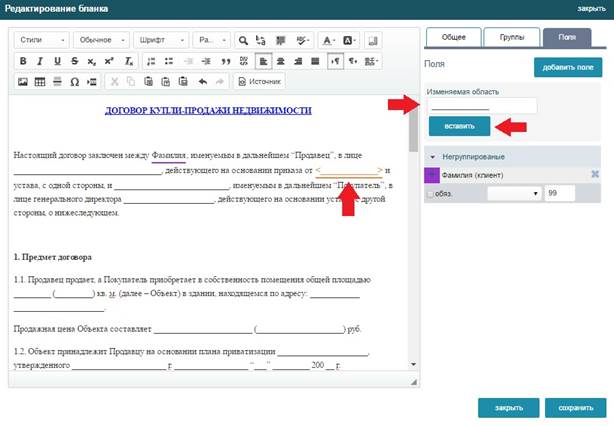Toggle bold formatting in the editor
This screenshot has height=426, width=614.
coord(24,61)
